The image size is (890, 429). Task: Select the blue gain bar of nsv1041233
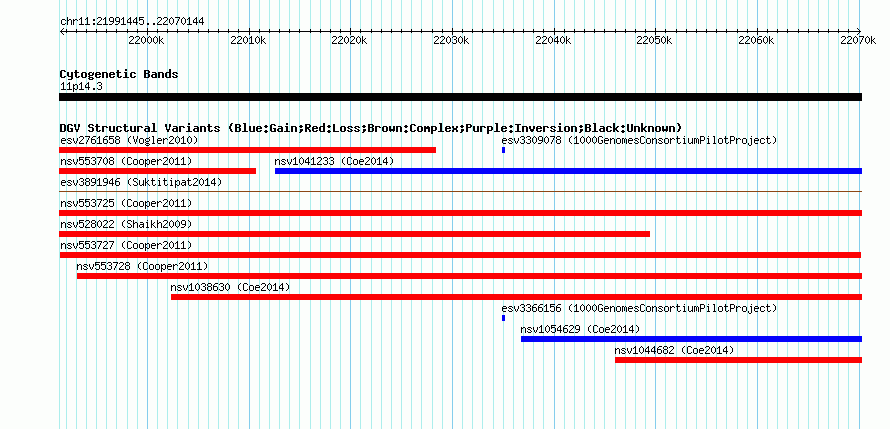tap(568, 171)
